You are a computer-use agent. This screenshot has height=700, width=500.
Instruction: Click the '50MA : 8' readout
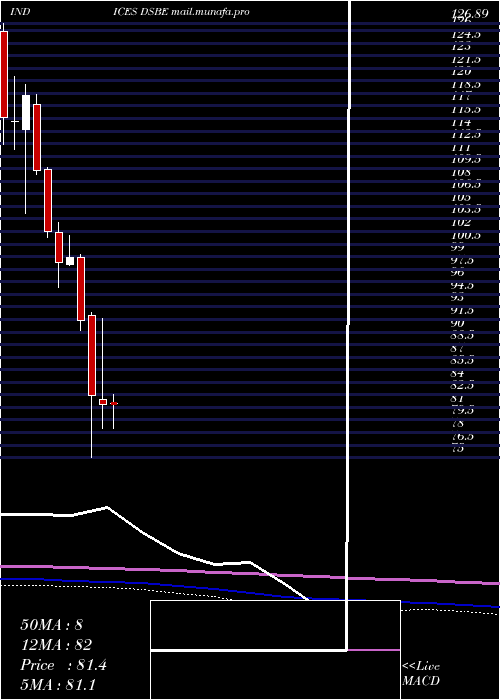(51, 625)
